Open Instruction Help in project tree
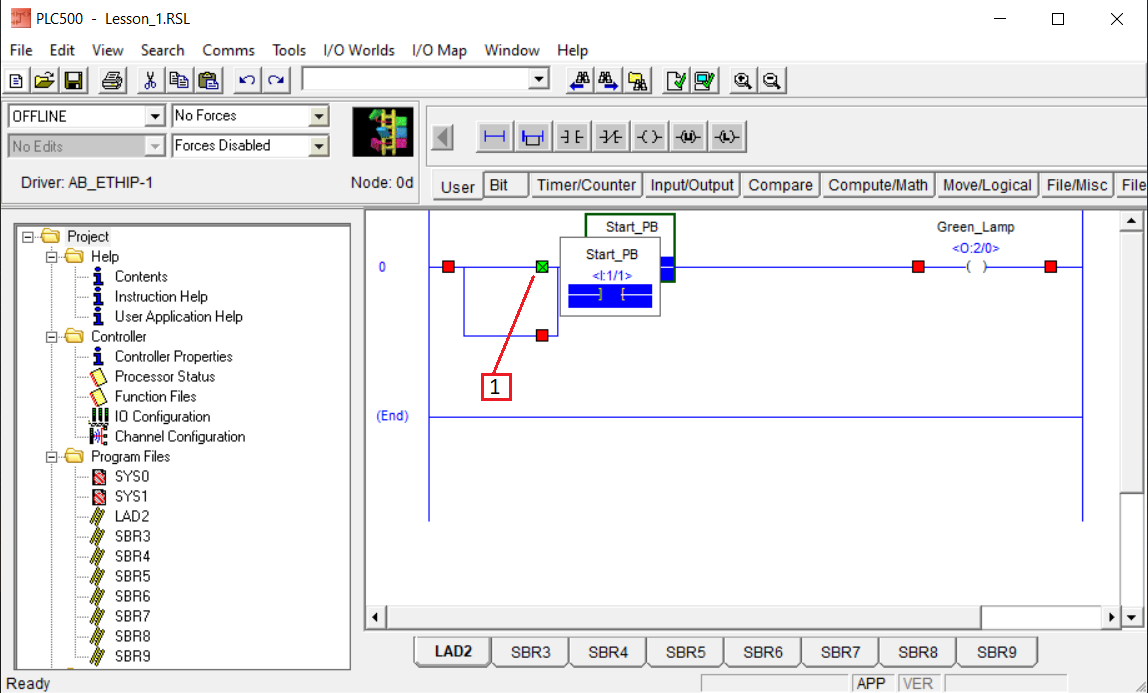Screen dimensions: 1148x693 [161, 296]
